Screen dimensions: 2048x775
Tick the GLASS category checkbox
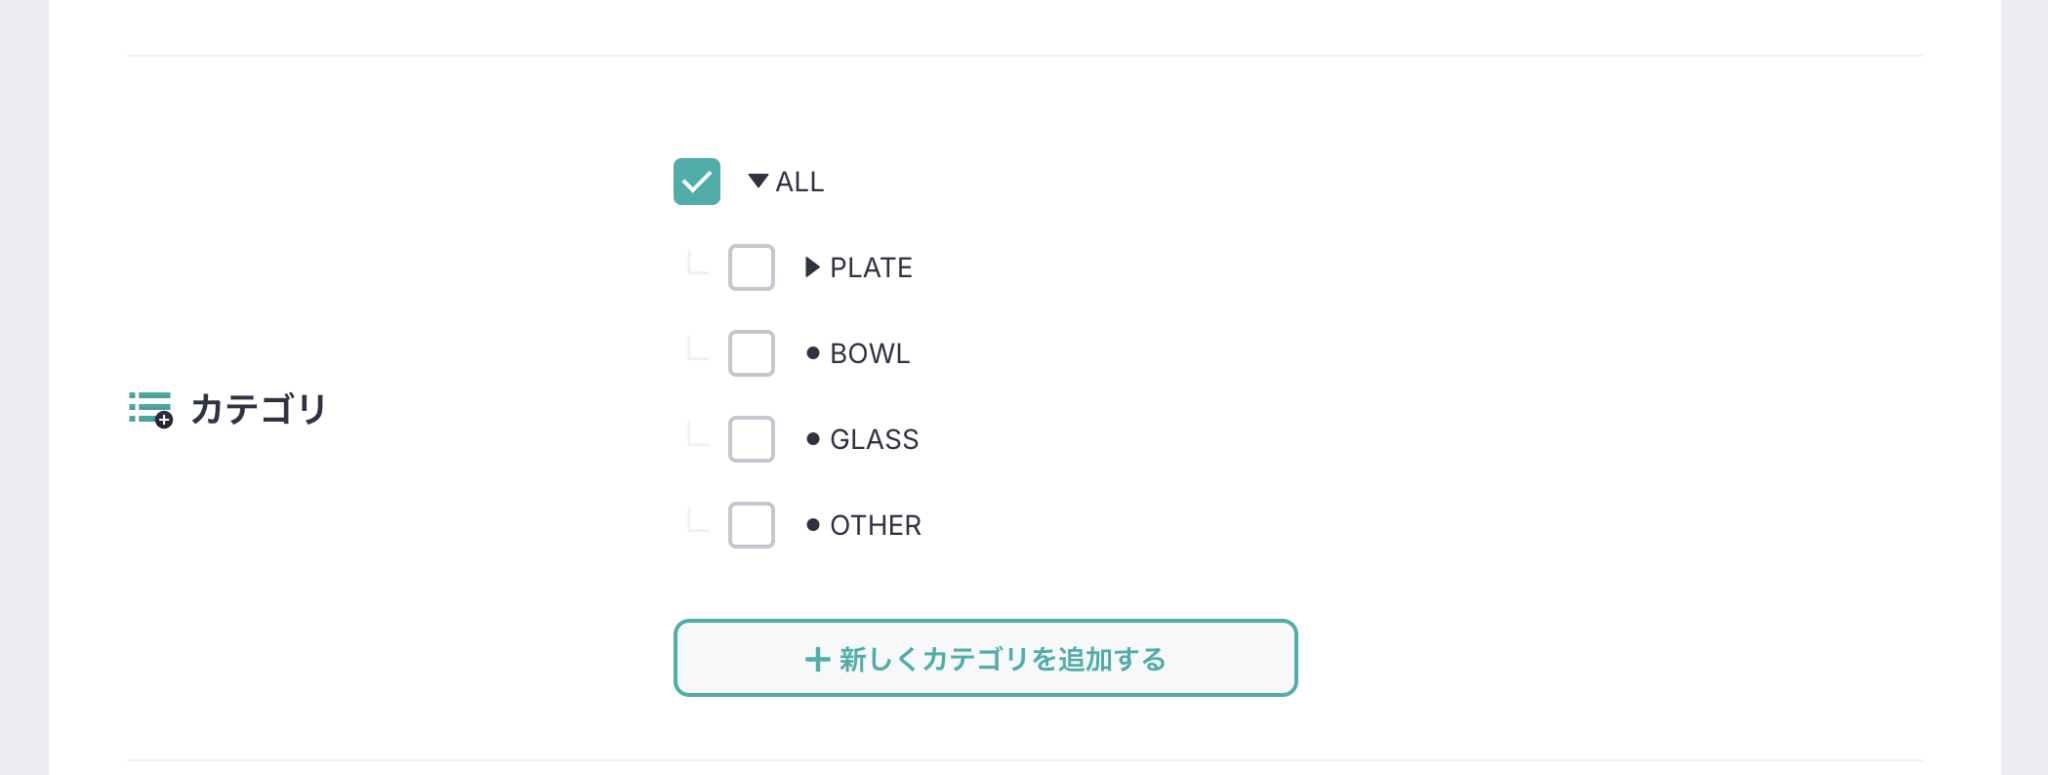(x=751, y=440)
